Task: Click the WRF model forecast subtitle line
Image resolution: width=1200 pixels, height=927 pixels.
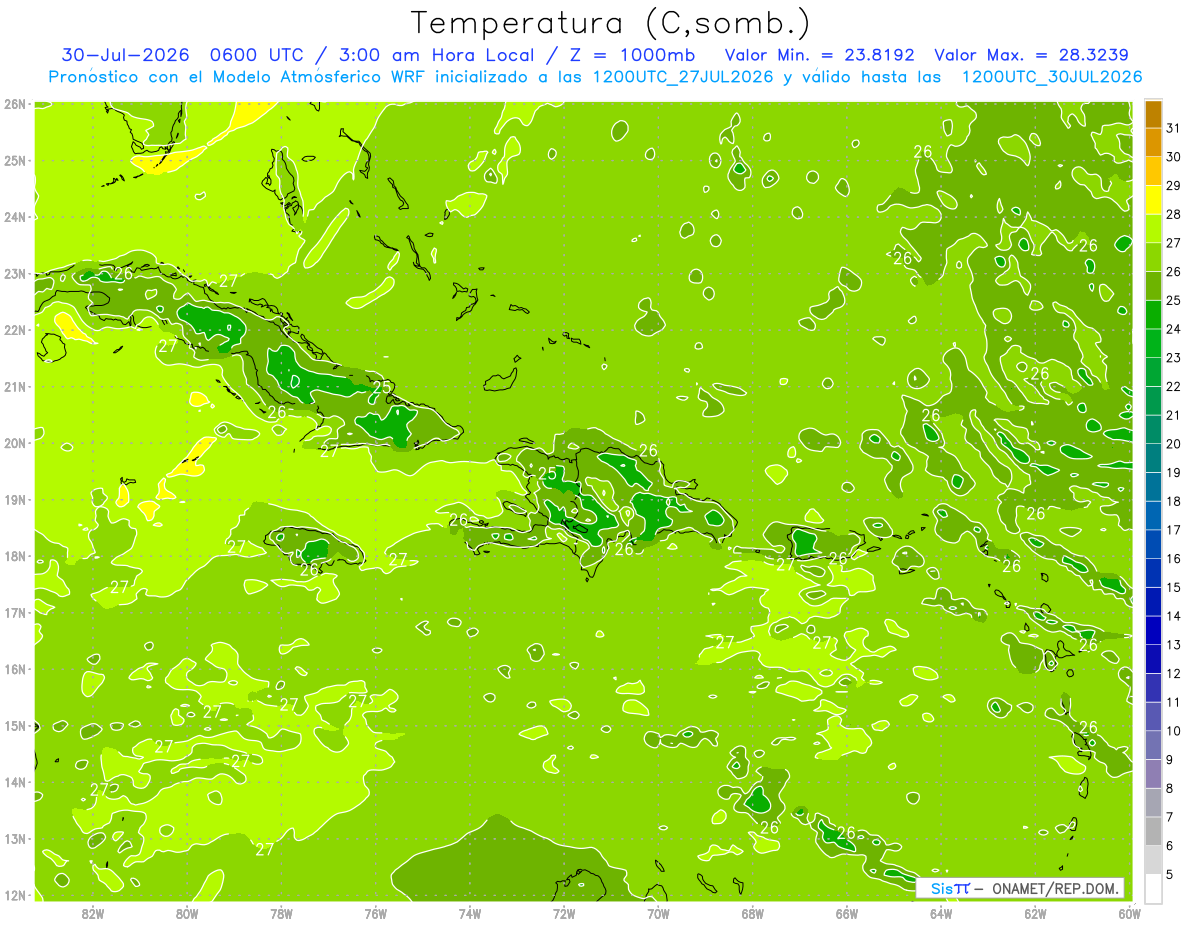Action: [594, 77]
